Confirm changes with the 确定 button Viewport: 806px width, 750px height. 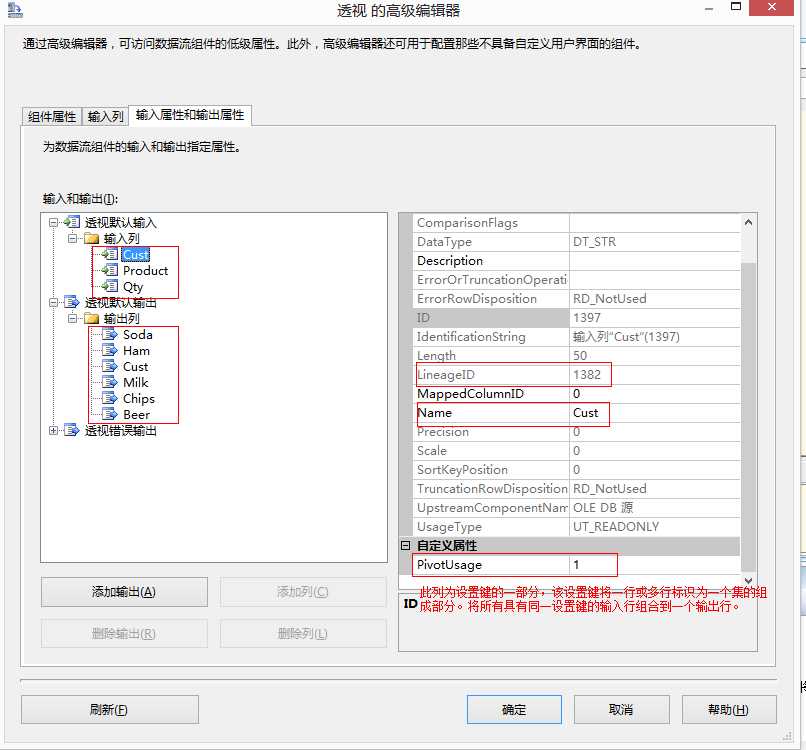[513, 709]
